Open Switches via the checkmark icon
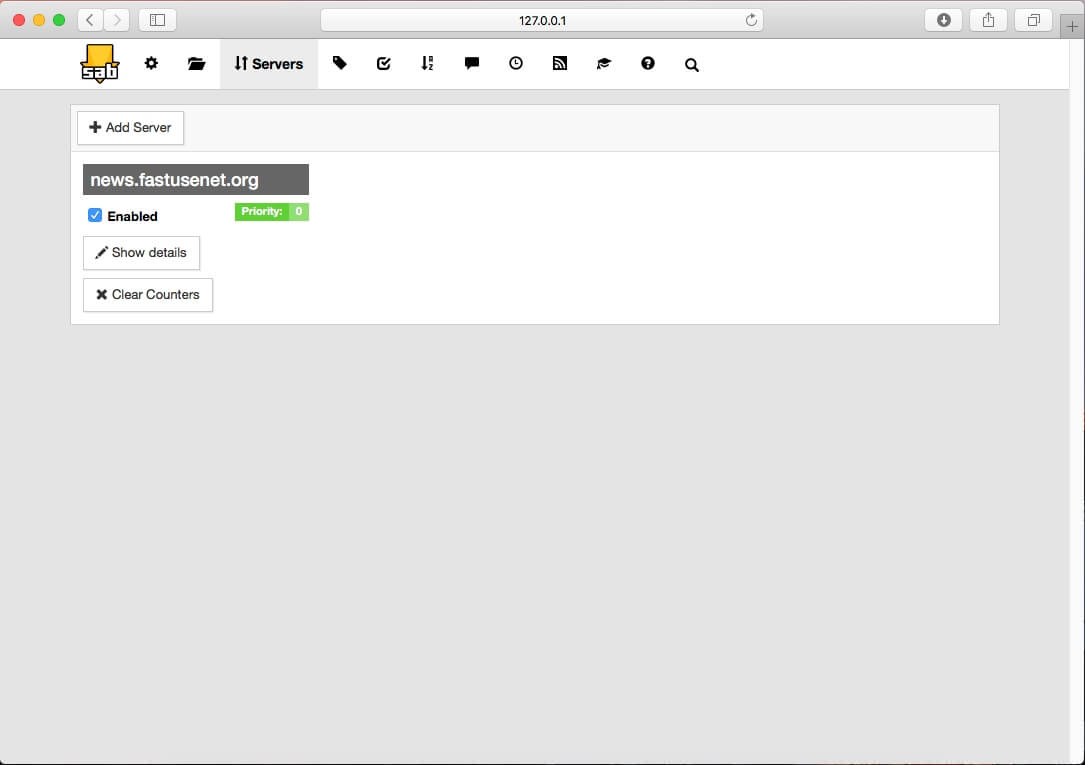The image size is (1085, 765). (x=384, y=64)
